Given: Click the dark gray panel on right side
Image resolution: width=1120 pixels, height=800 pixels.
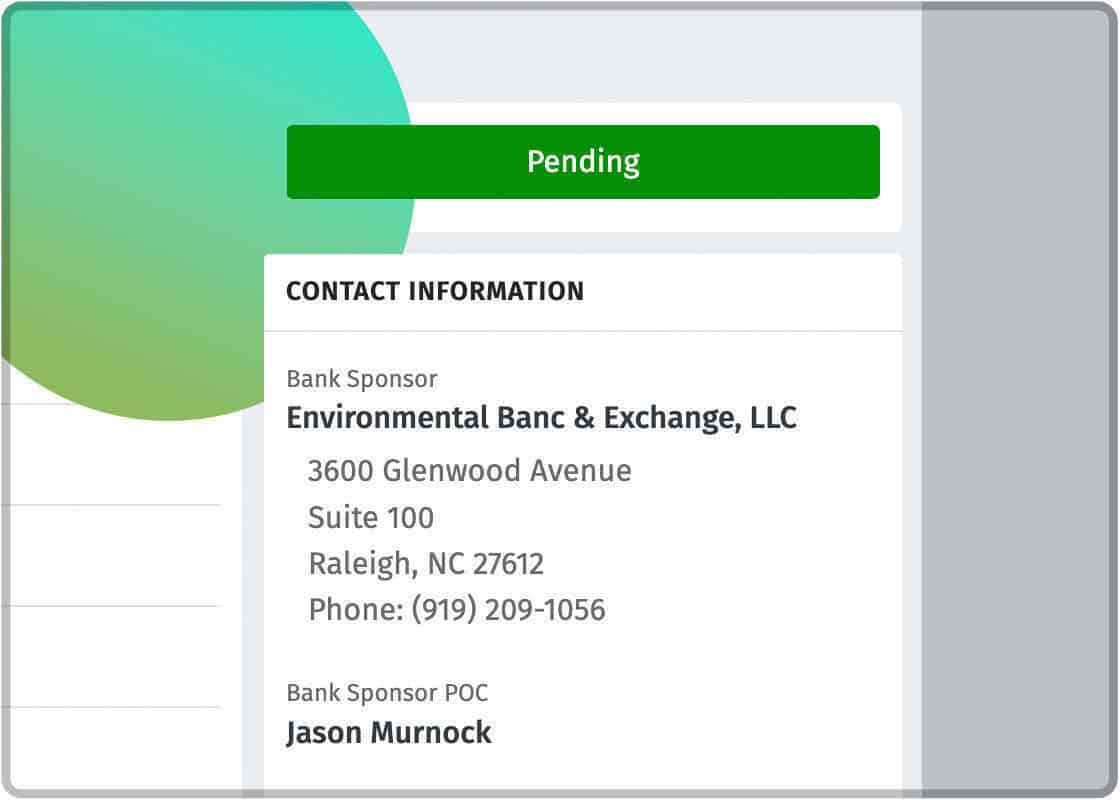Looking at the screenshot, I should click(x=1014, y=400).
